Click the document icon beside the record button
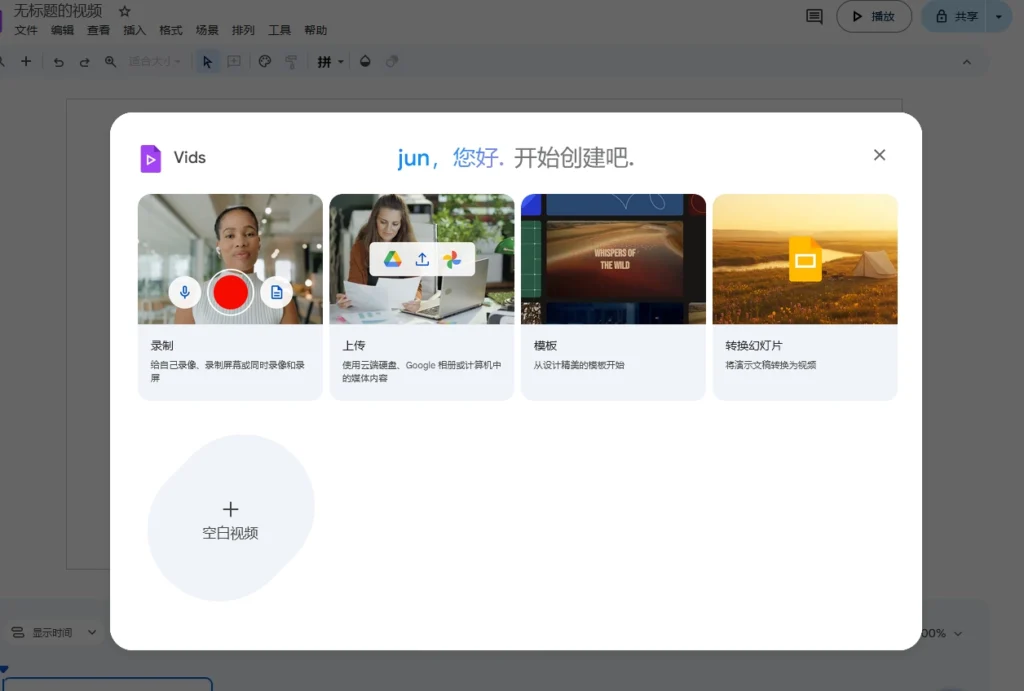The height and width of the screenshot is (691, 1024). 277,292
